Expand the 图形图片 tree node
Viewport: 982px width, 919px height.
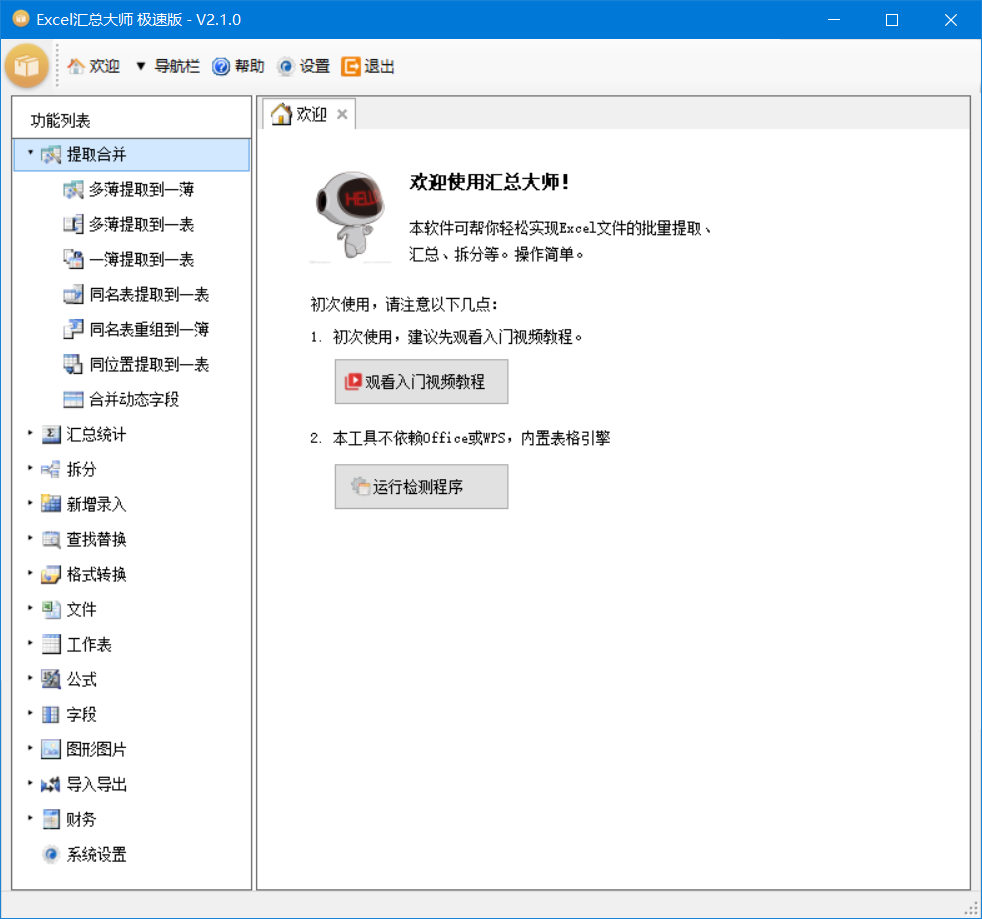point(30,747)
